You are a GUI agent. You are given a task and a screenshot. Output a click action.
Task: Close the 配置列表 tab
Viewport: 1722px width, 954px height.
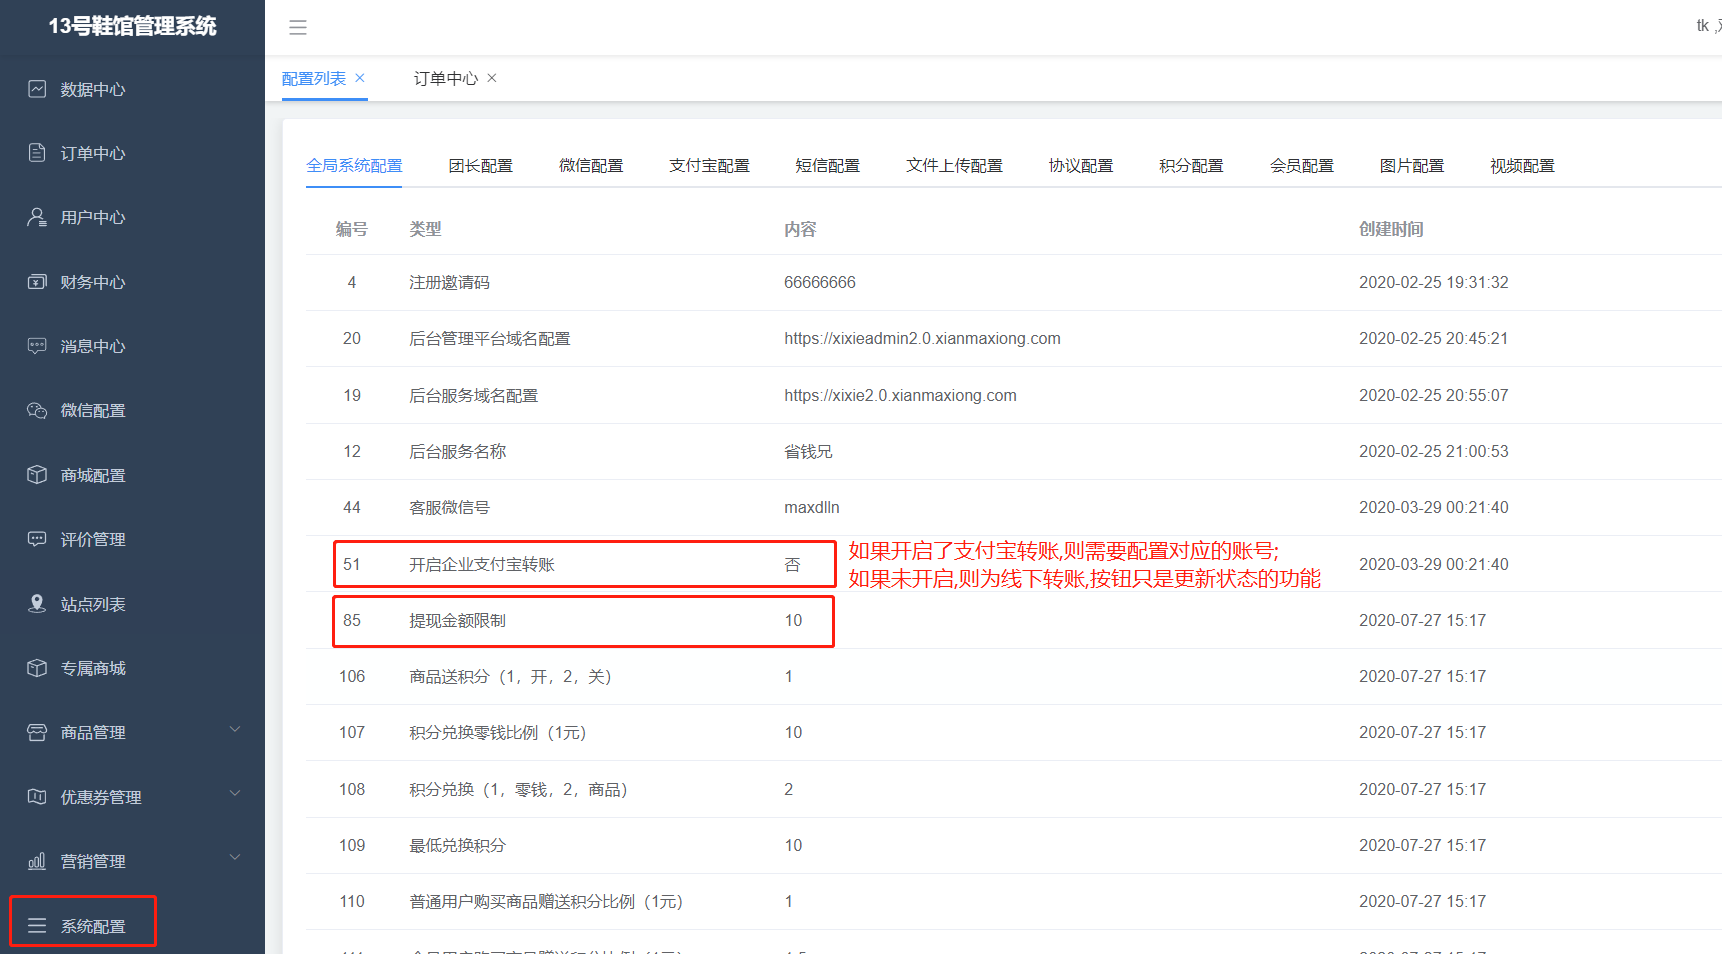pyautogui.click(x=360, y=78)
